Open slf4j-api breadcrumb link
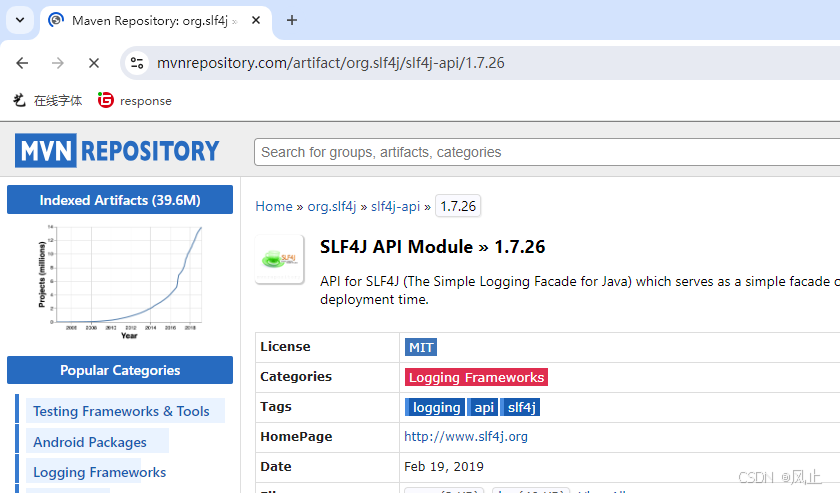840x493 pixels. (x=395, y=206)
